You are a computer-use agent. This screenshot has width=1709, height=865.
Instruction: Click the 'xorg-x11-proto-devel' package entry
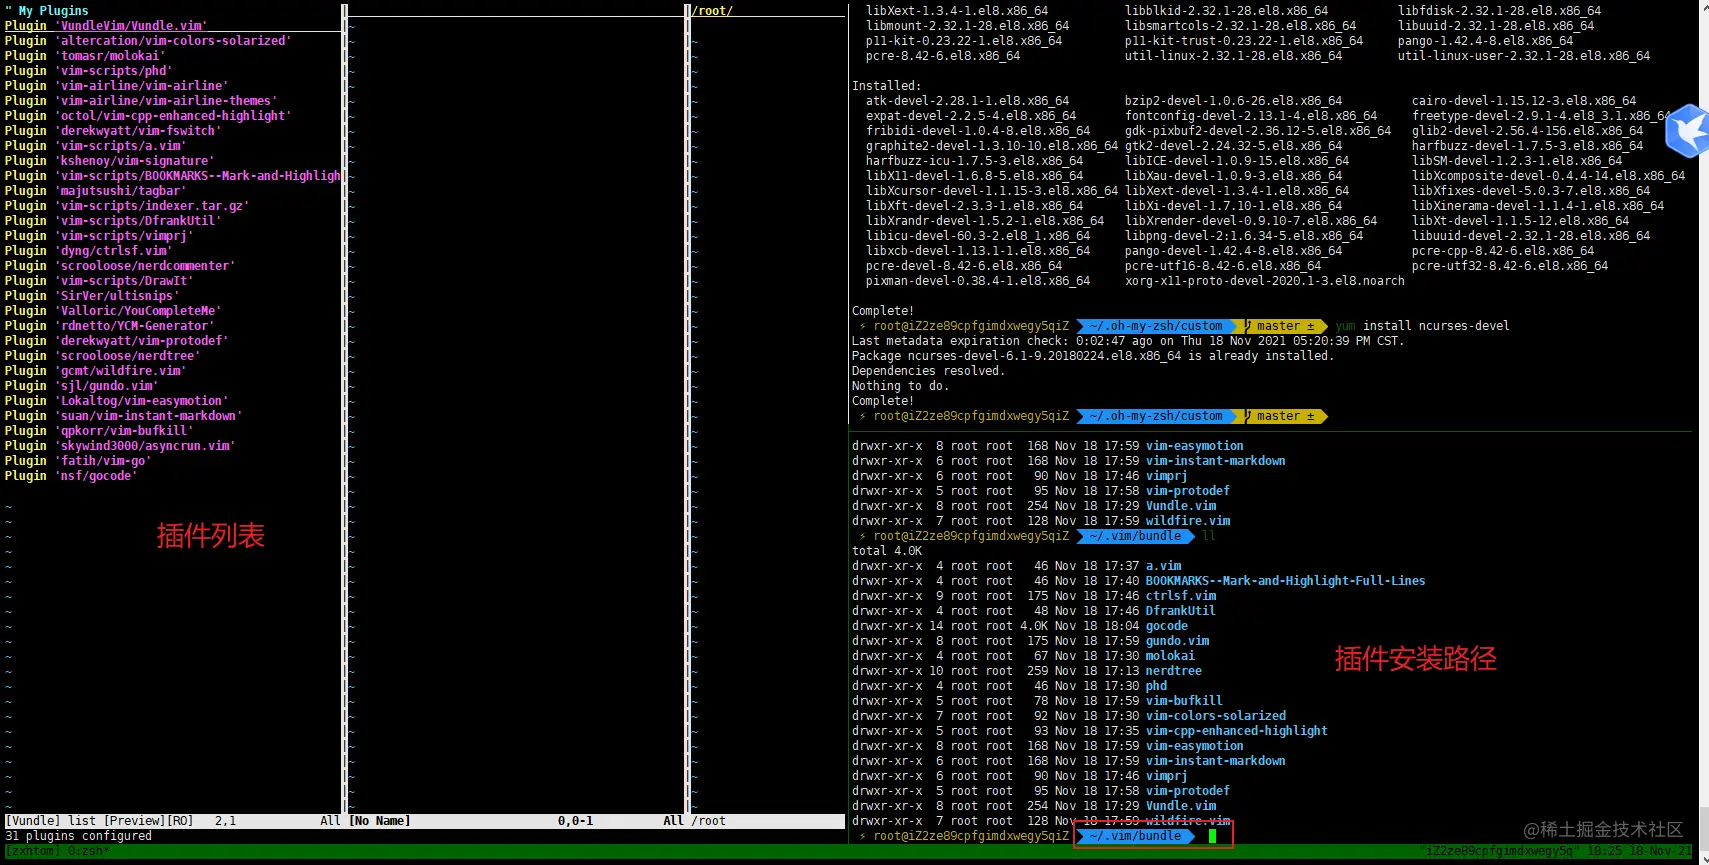coord(1265,281)
